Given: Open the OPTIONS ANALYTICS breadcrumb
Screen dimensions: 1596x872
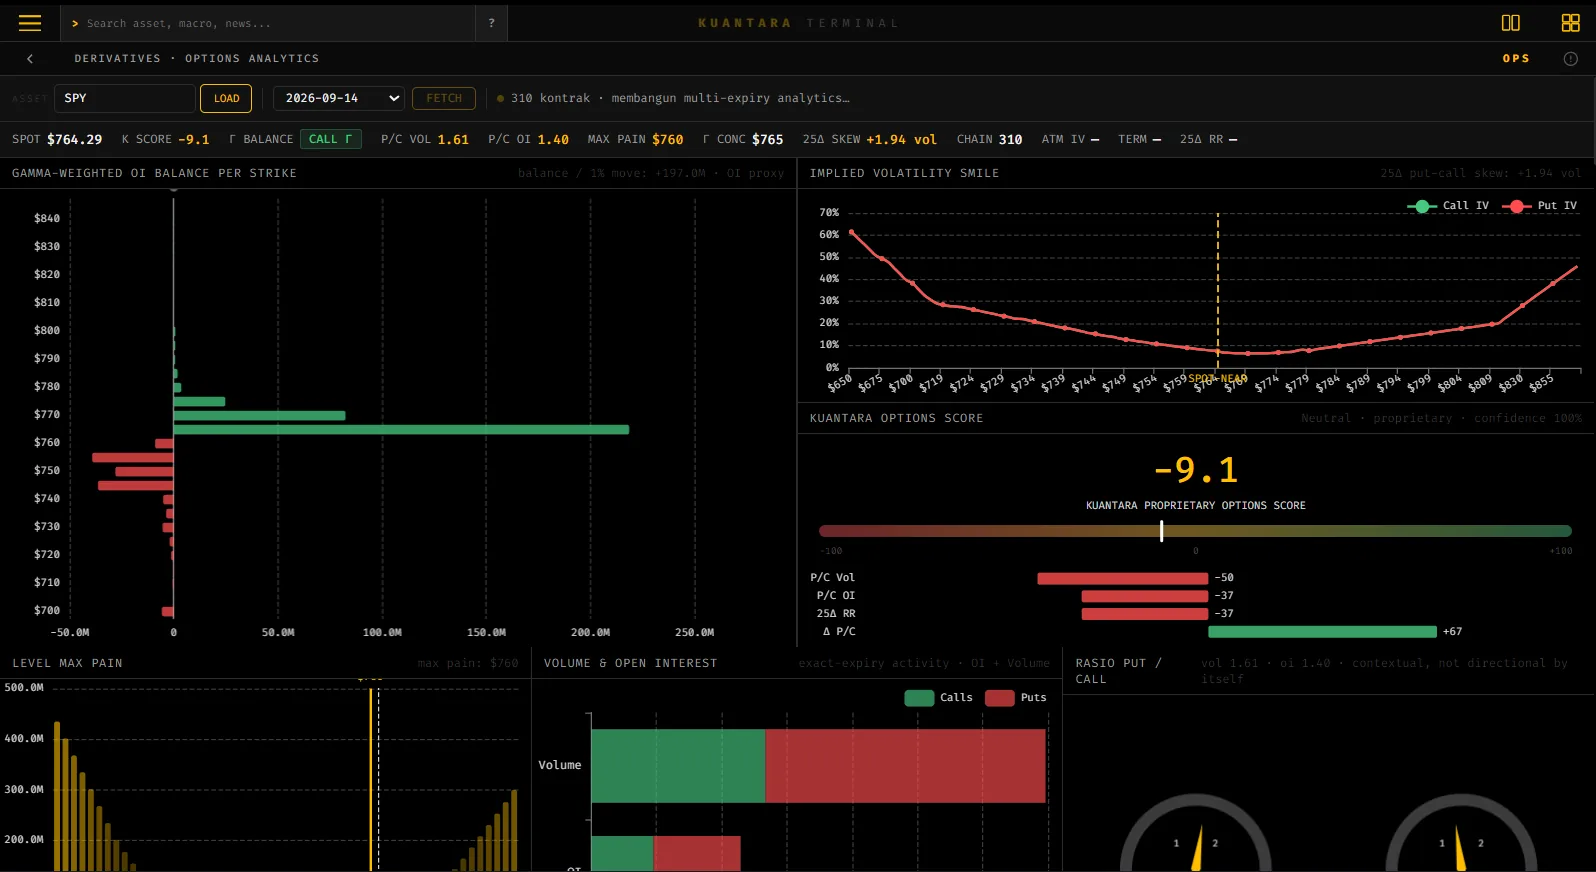Looking at the screenshot, I should 252,59.
